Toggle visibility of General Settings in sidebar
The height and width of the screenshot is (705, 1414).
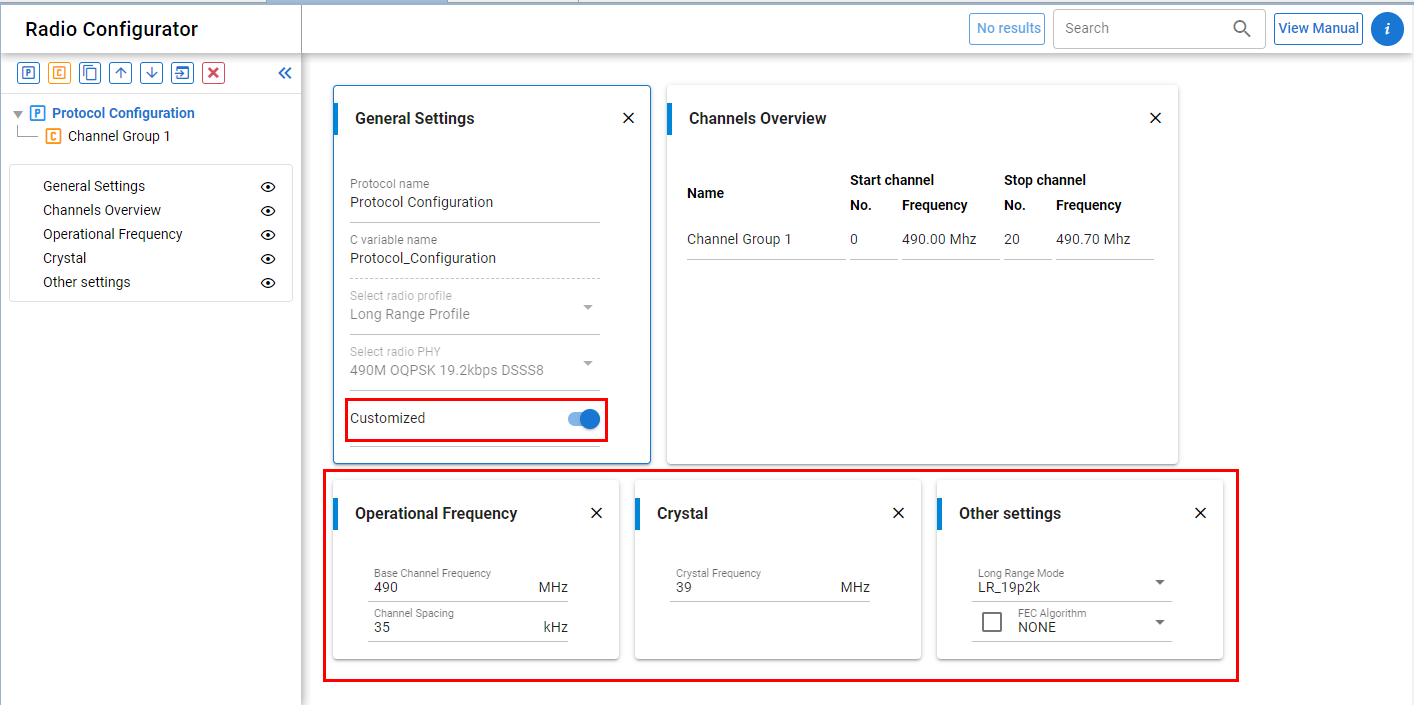(x=268, y=187)
